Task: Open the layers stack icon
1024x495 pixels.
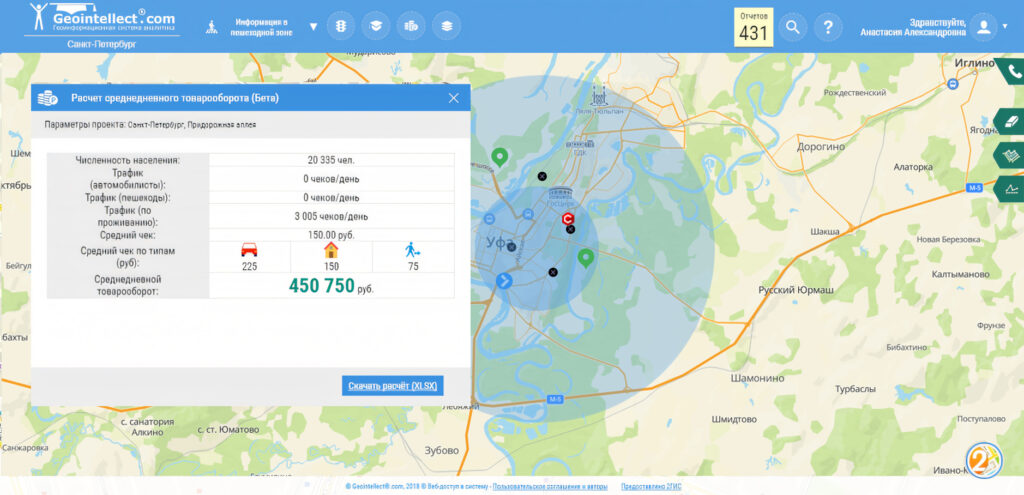Action: [447, 26]
